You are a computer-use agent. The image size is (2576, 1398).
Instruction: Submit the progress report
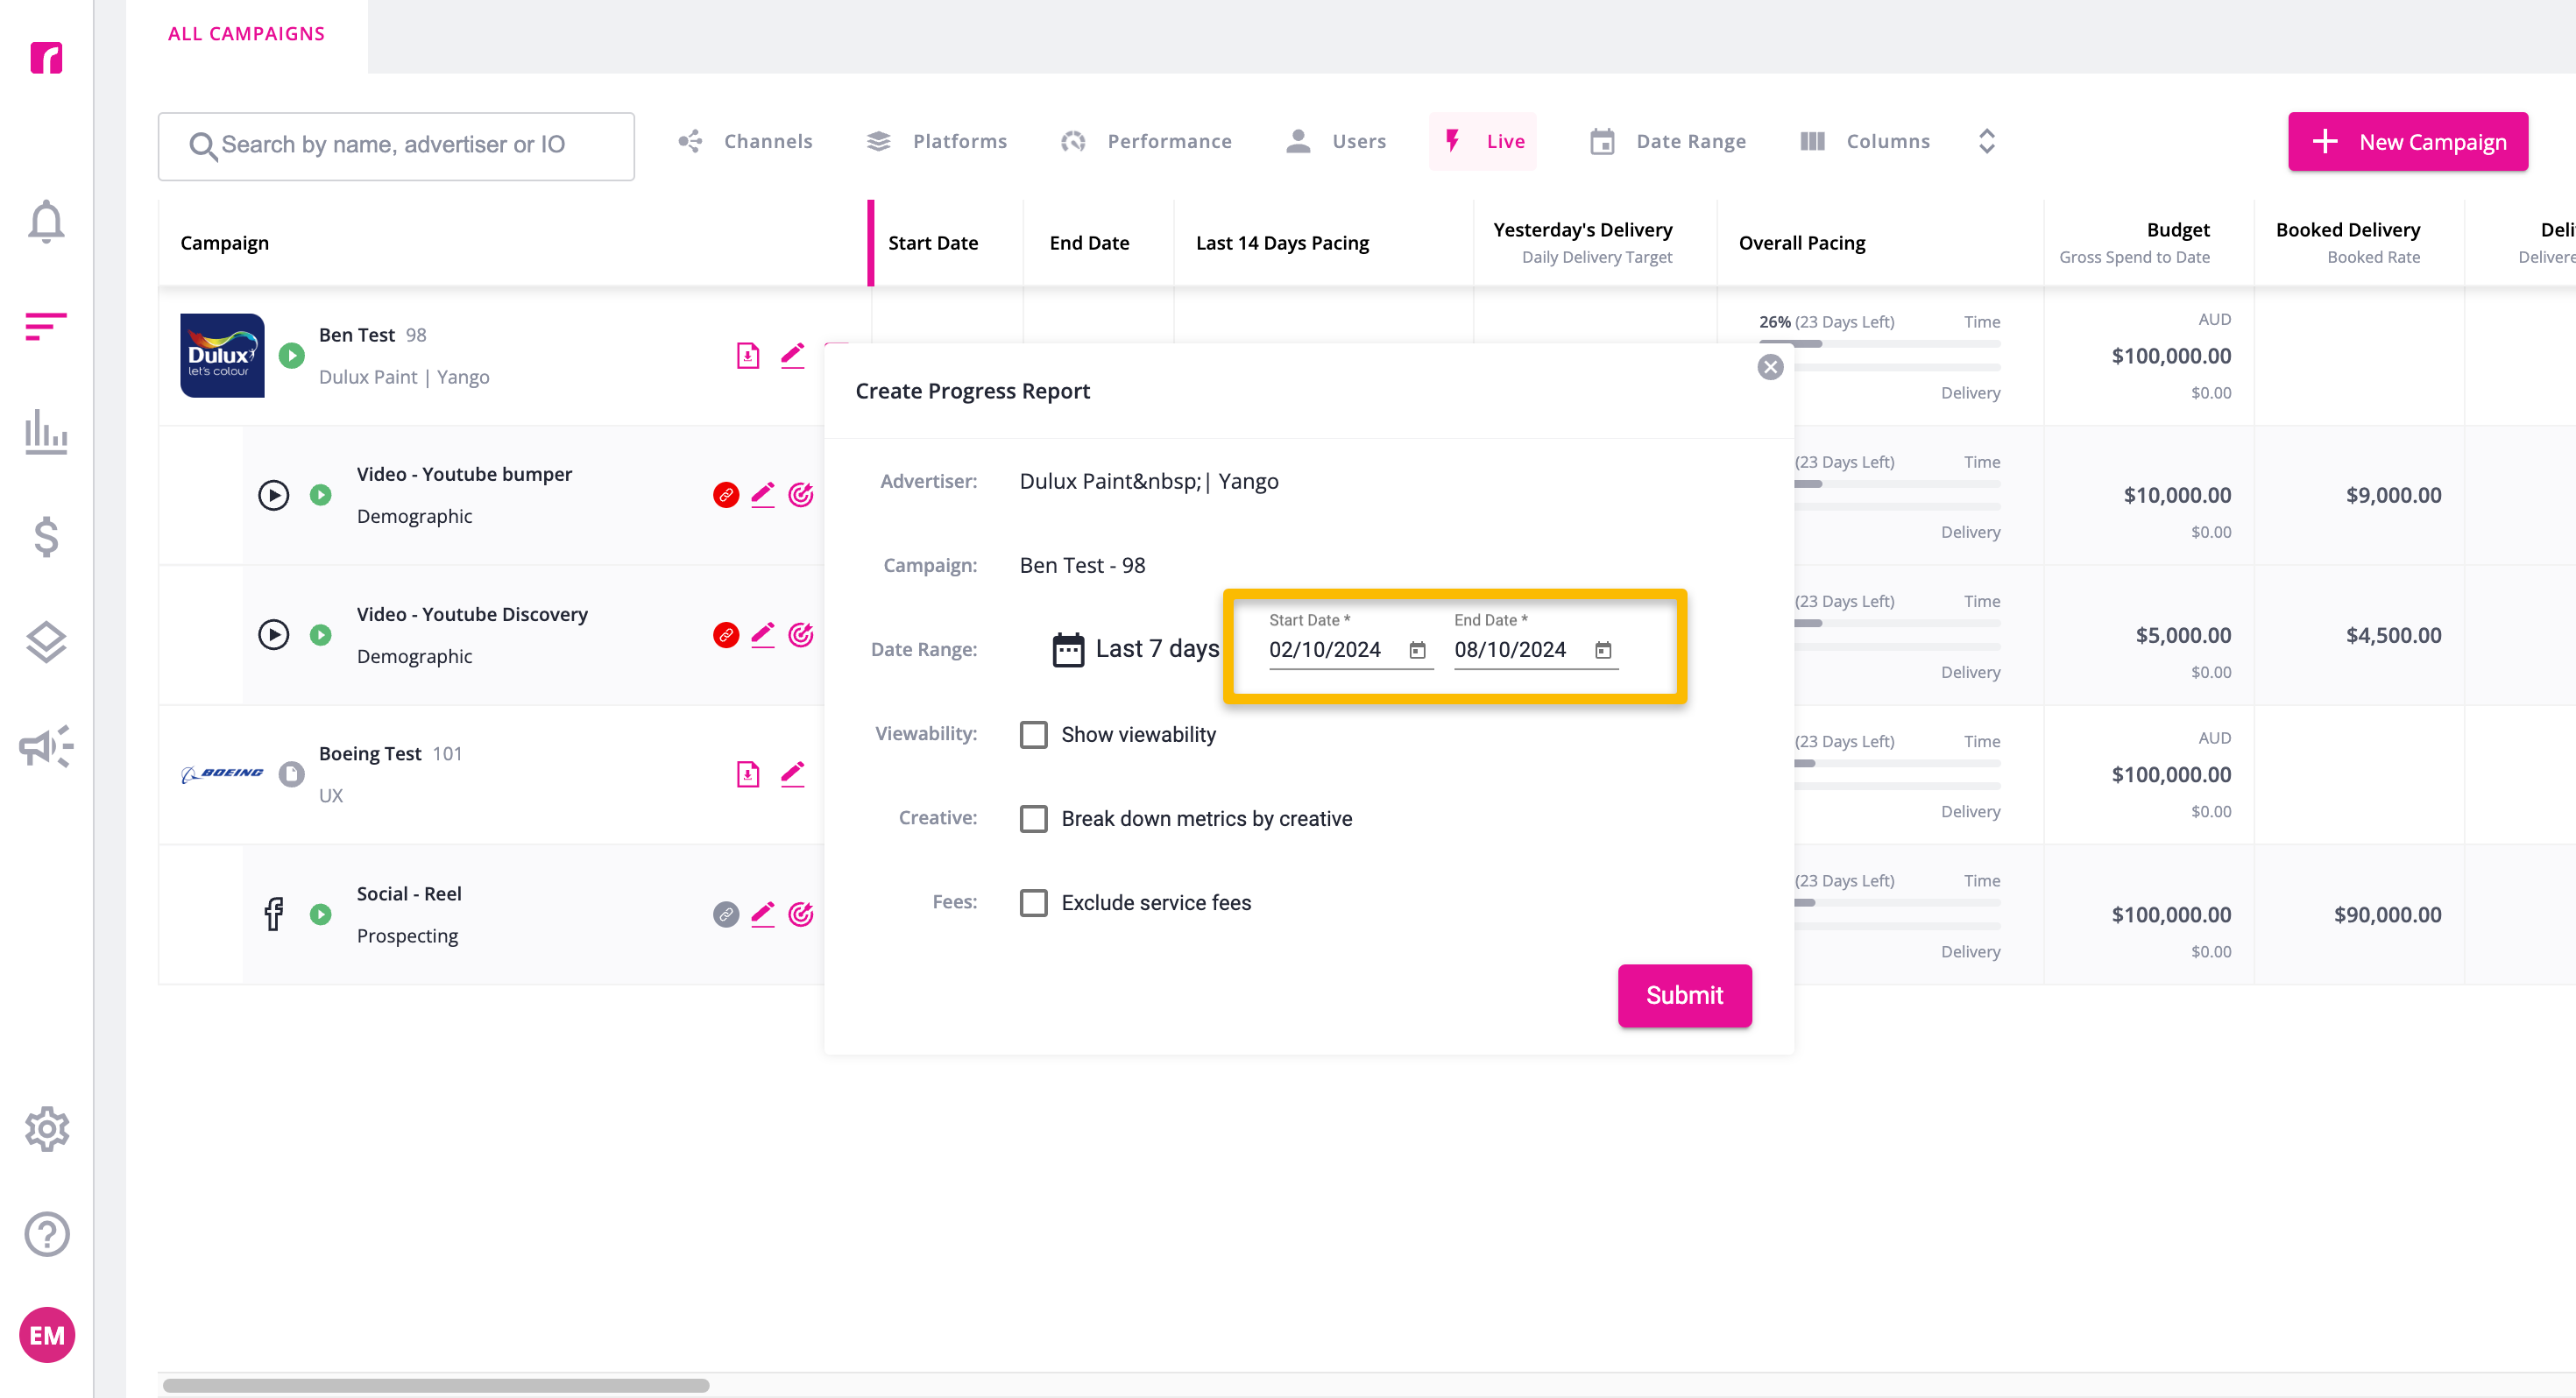1684,995
